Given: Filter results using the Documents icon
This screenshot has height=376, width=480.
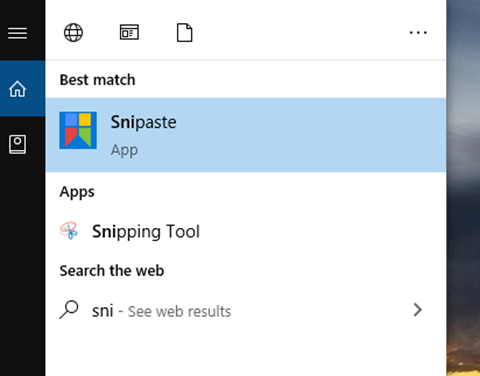Looking at the screenshot, I should [184, 32].
